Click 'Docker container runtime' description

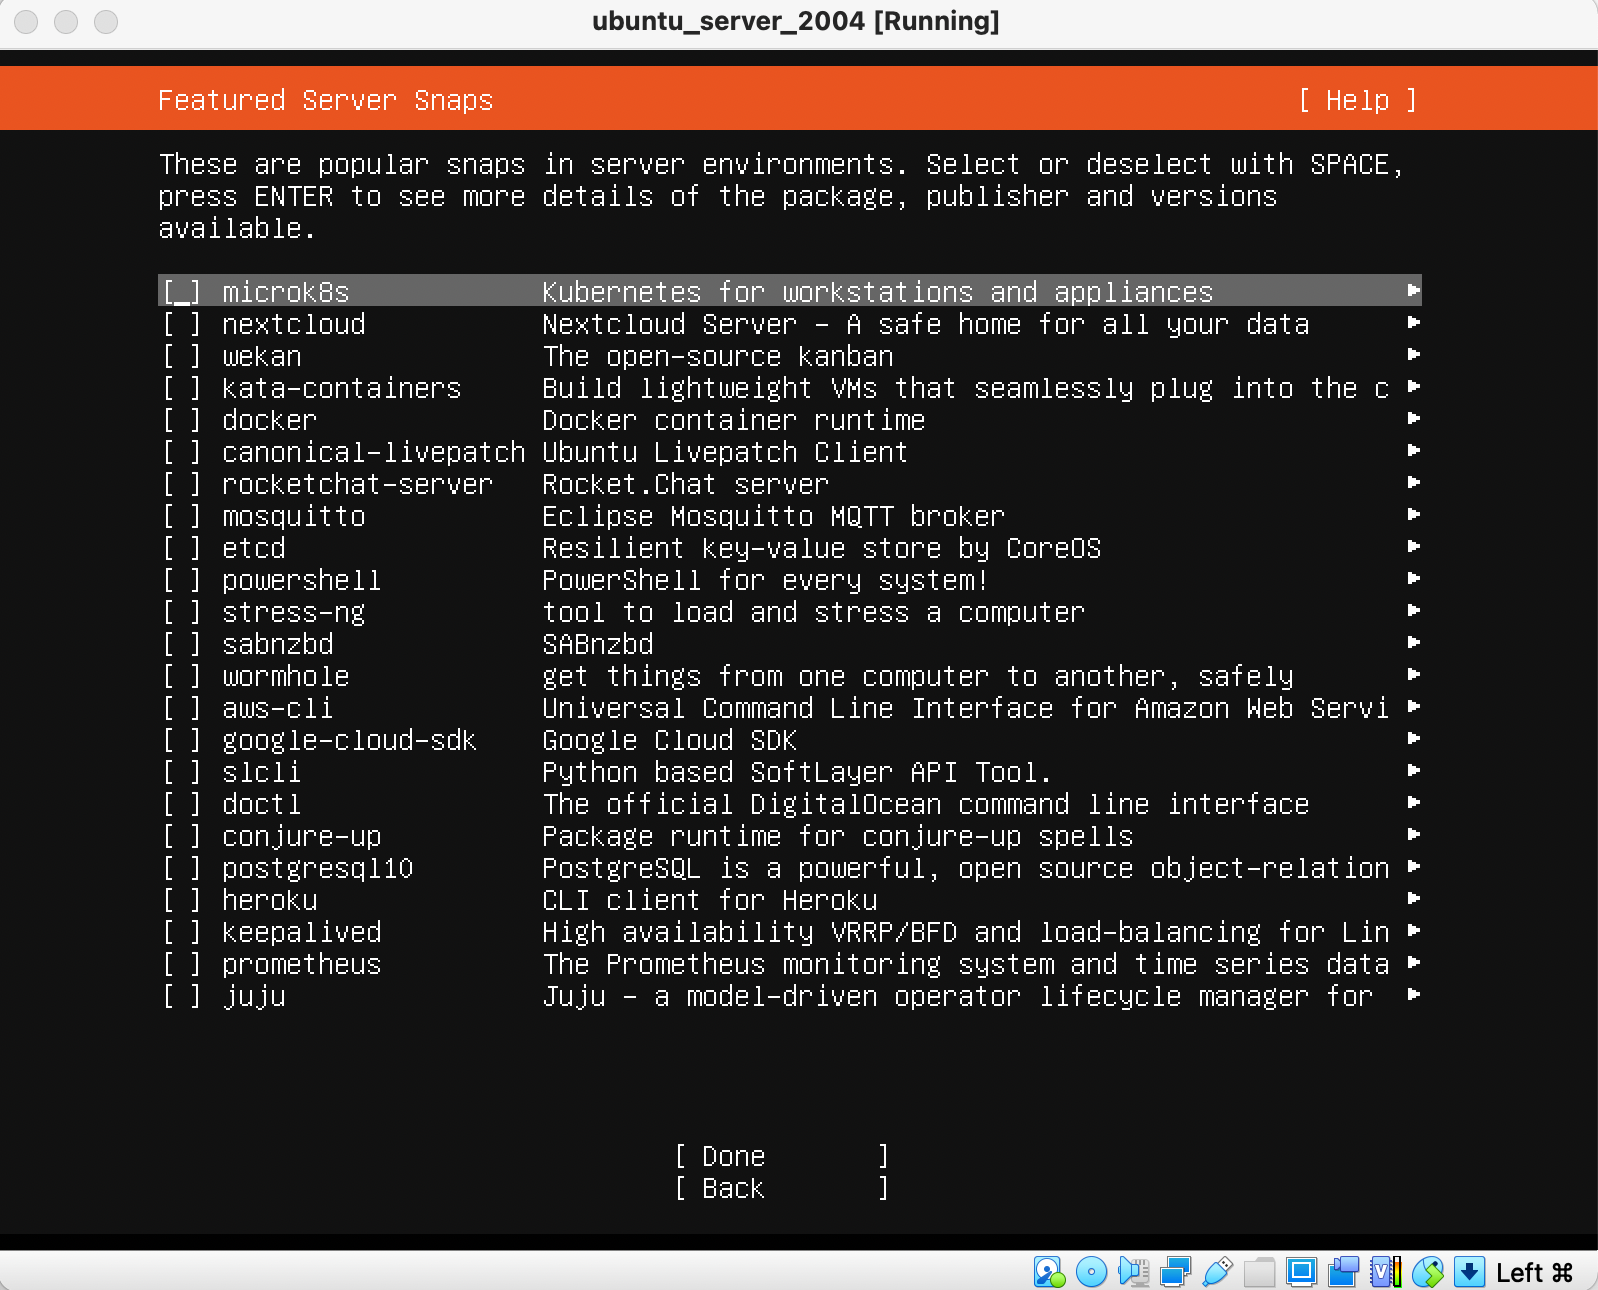click(x=733, y=420)
